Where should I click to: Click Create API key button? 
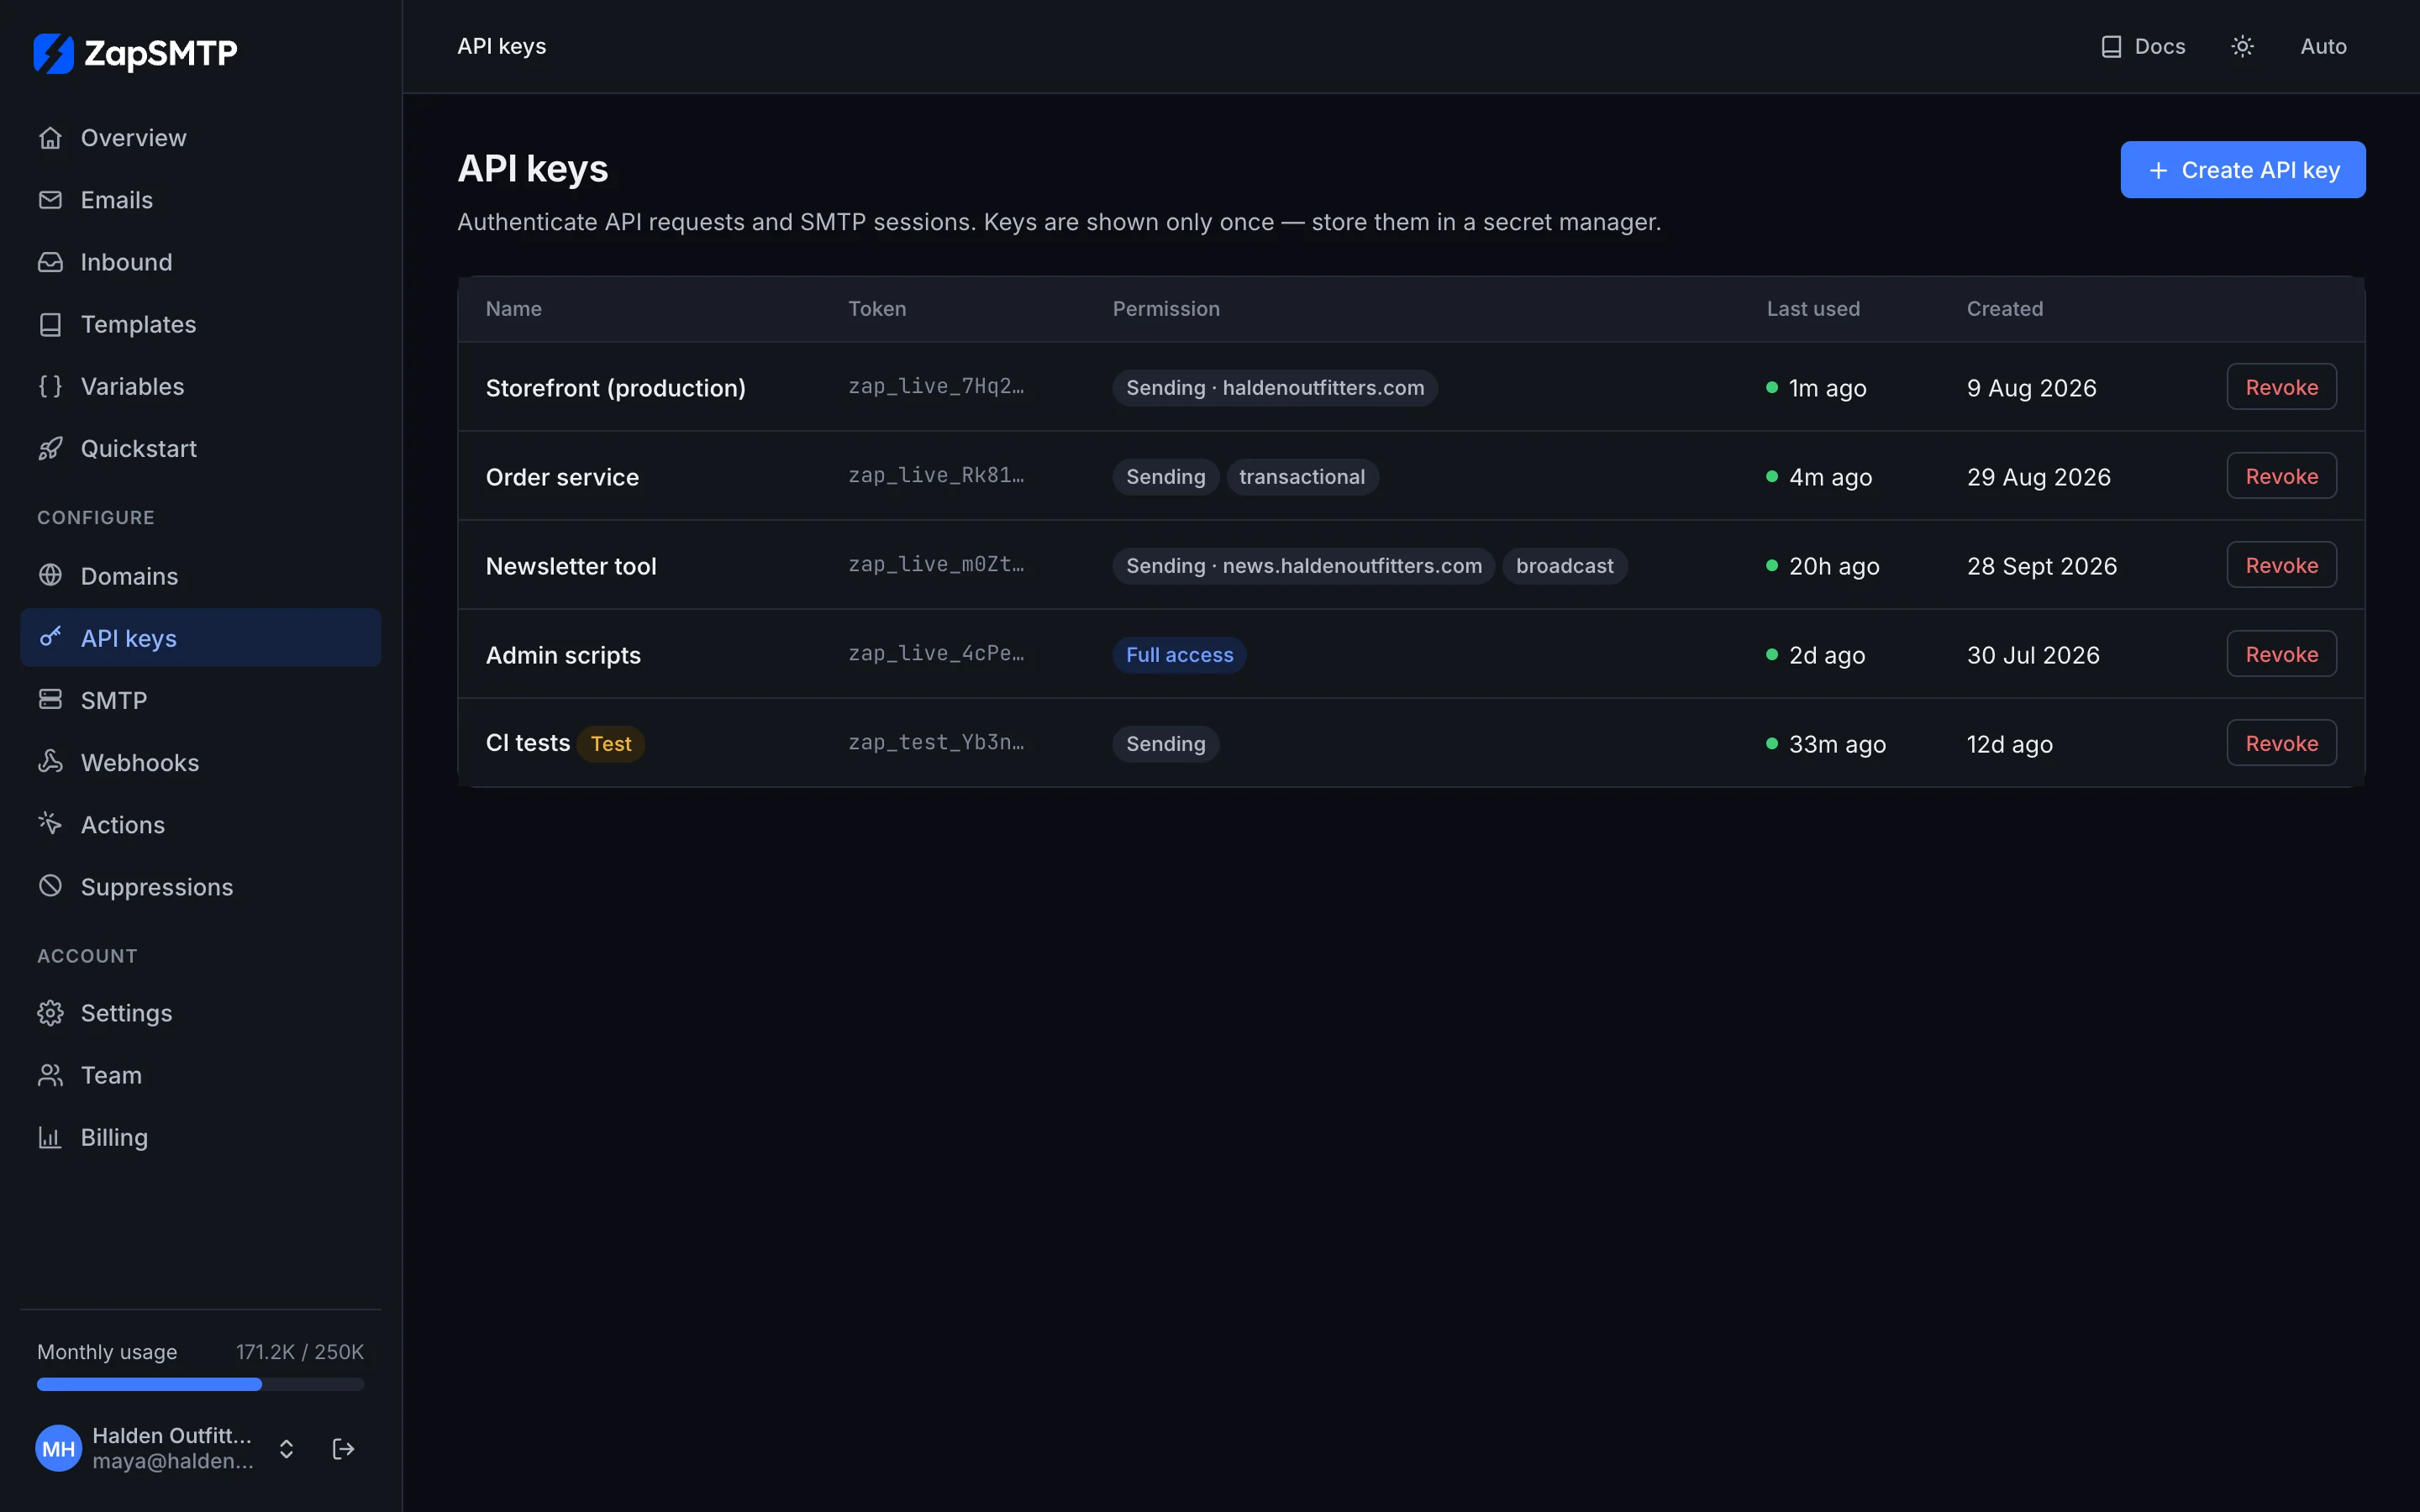coord(2242,170)
